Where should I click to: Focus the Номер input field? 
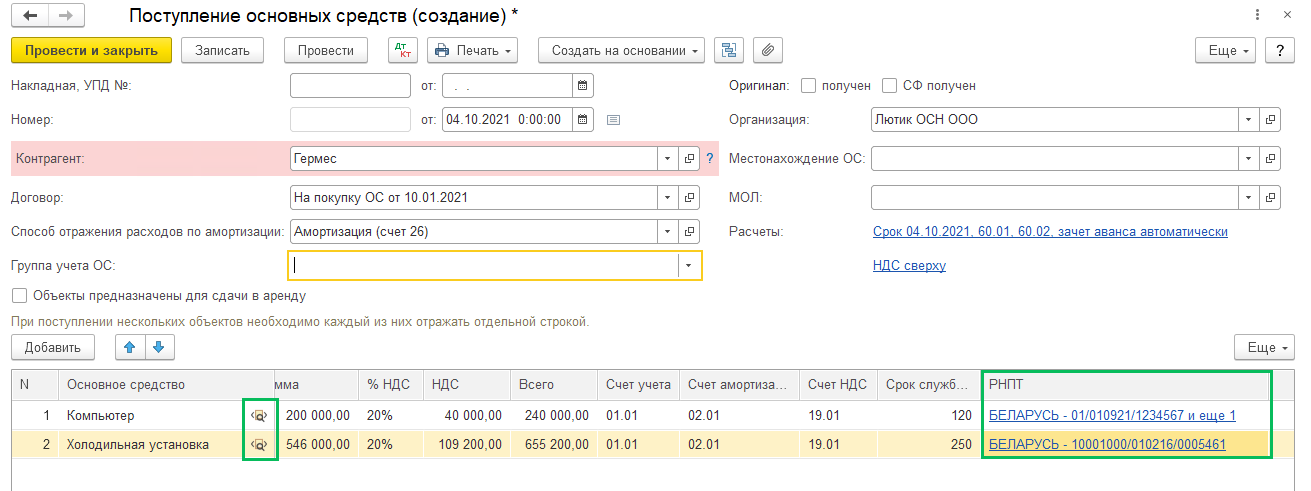(x=350, y=119)
